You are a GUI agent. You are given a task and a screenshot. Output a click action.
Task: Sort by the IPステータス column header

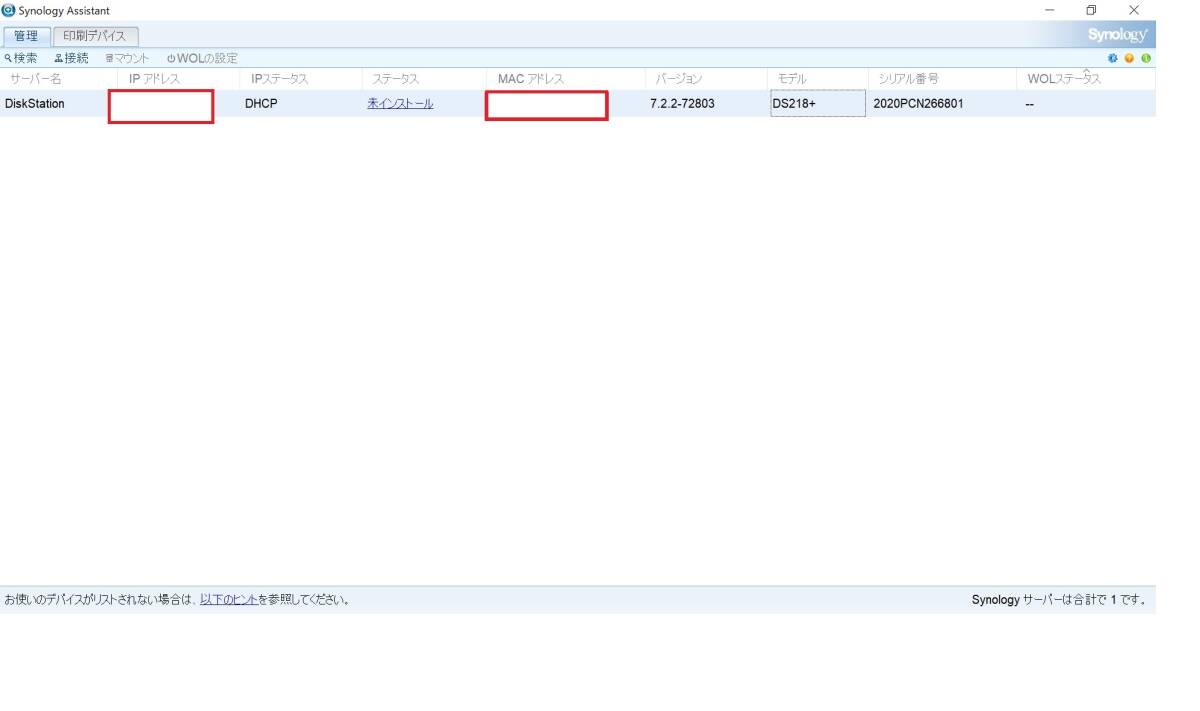click(301, 78)
